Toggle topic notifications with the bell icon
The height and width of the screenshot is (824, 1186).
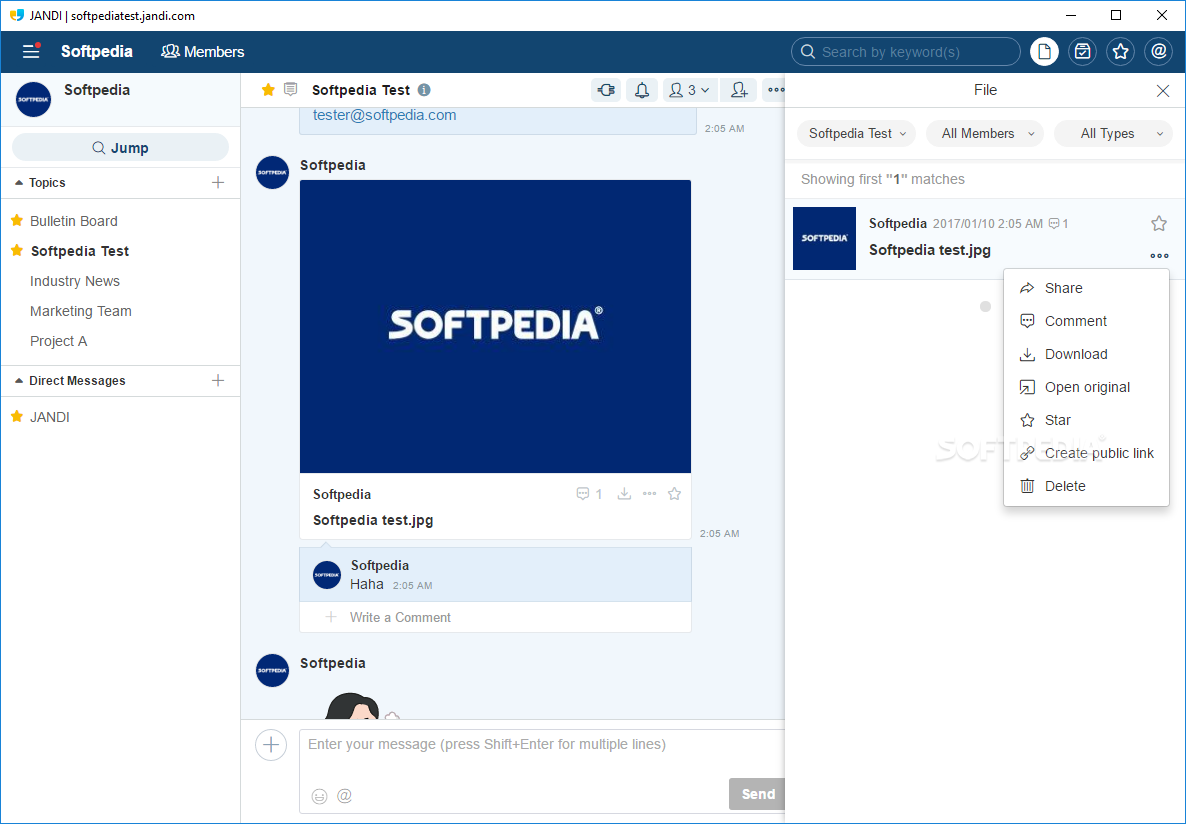[641, 90]
